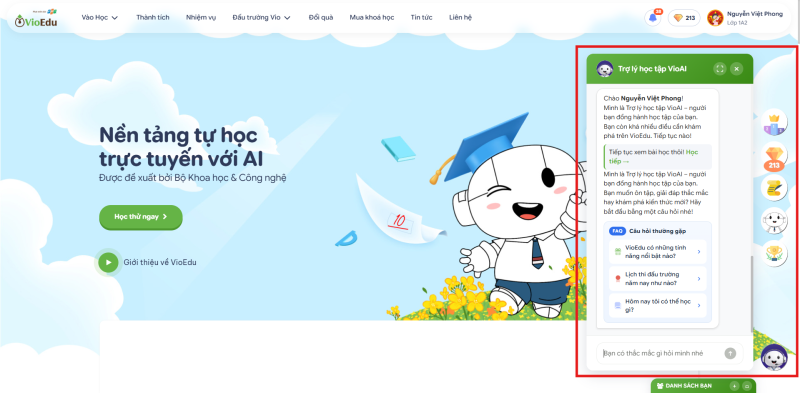Open FAQ: VioEdu có những tính năng nổi bật nào
This screenshot has width=800, height=393.
point(657,252)
